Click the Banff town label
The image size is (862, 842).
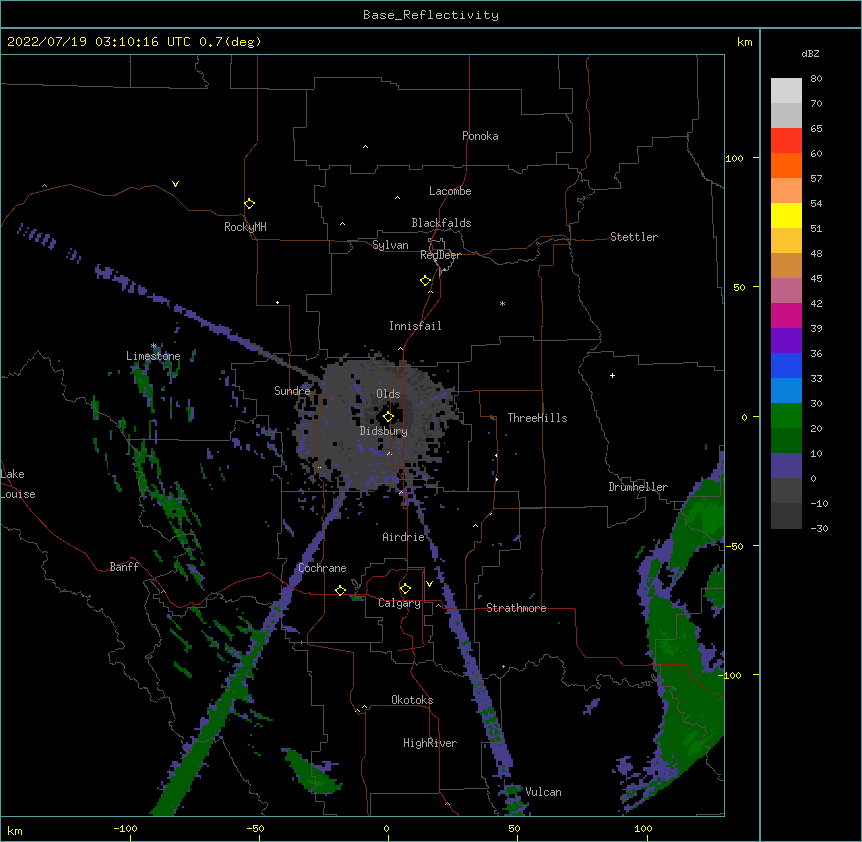[124, 567]
